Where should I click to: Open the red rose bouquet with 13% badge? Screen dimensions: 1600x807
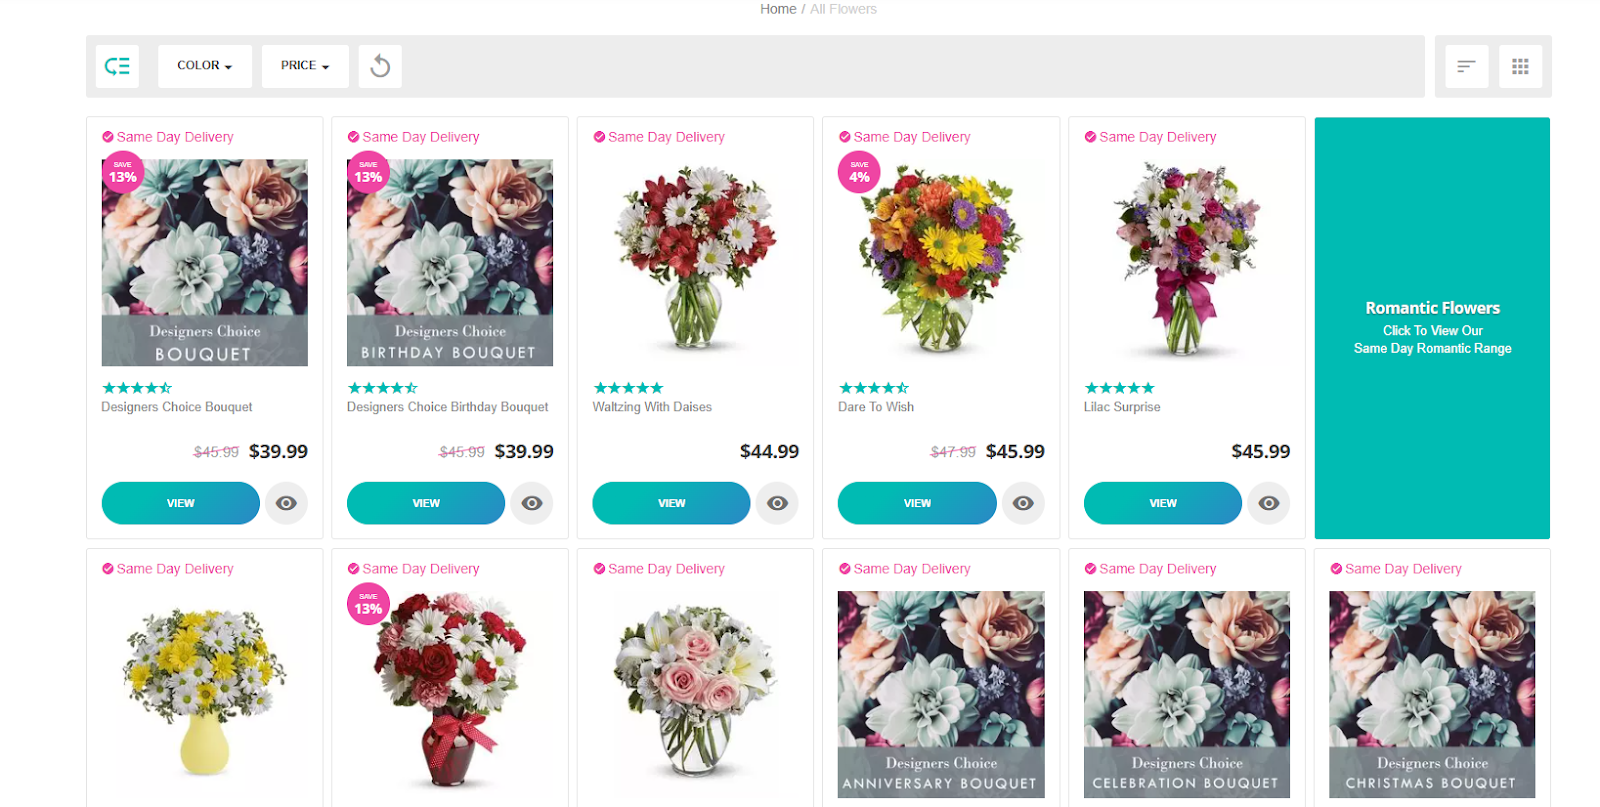tap(450, 694)
